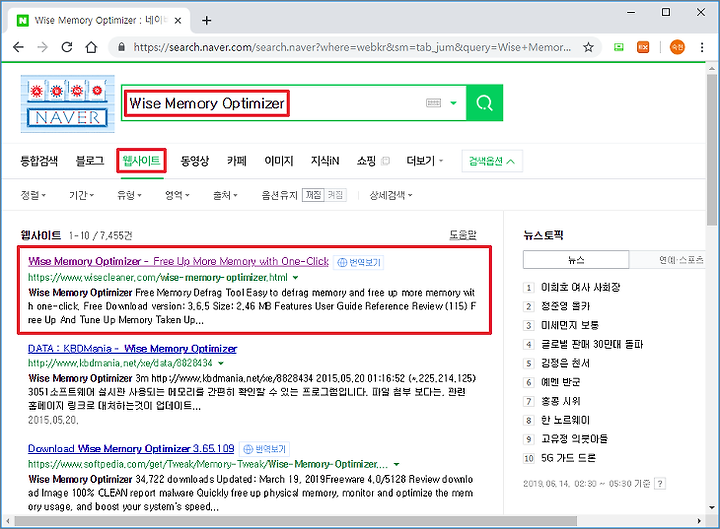The width and height of the screenshot is (720, 529).
Task: Select the address bar URL
Action: coord(352,47)
